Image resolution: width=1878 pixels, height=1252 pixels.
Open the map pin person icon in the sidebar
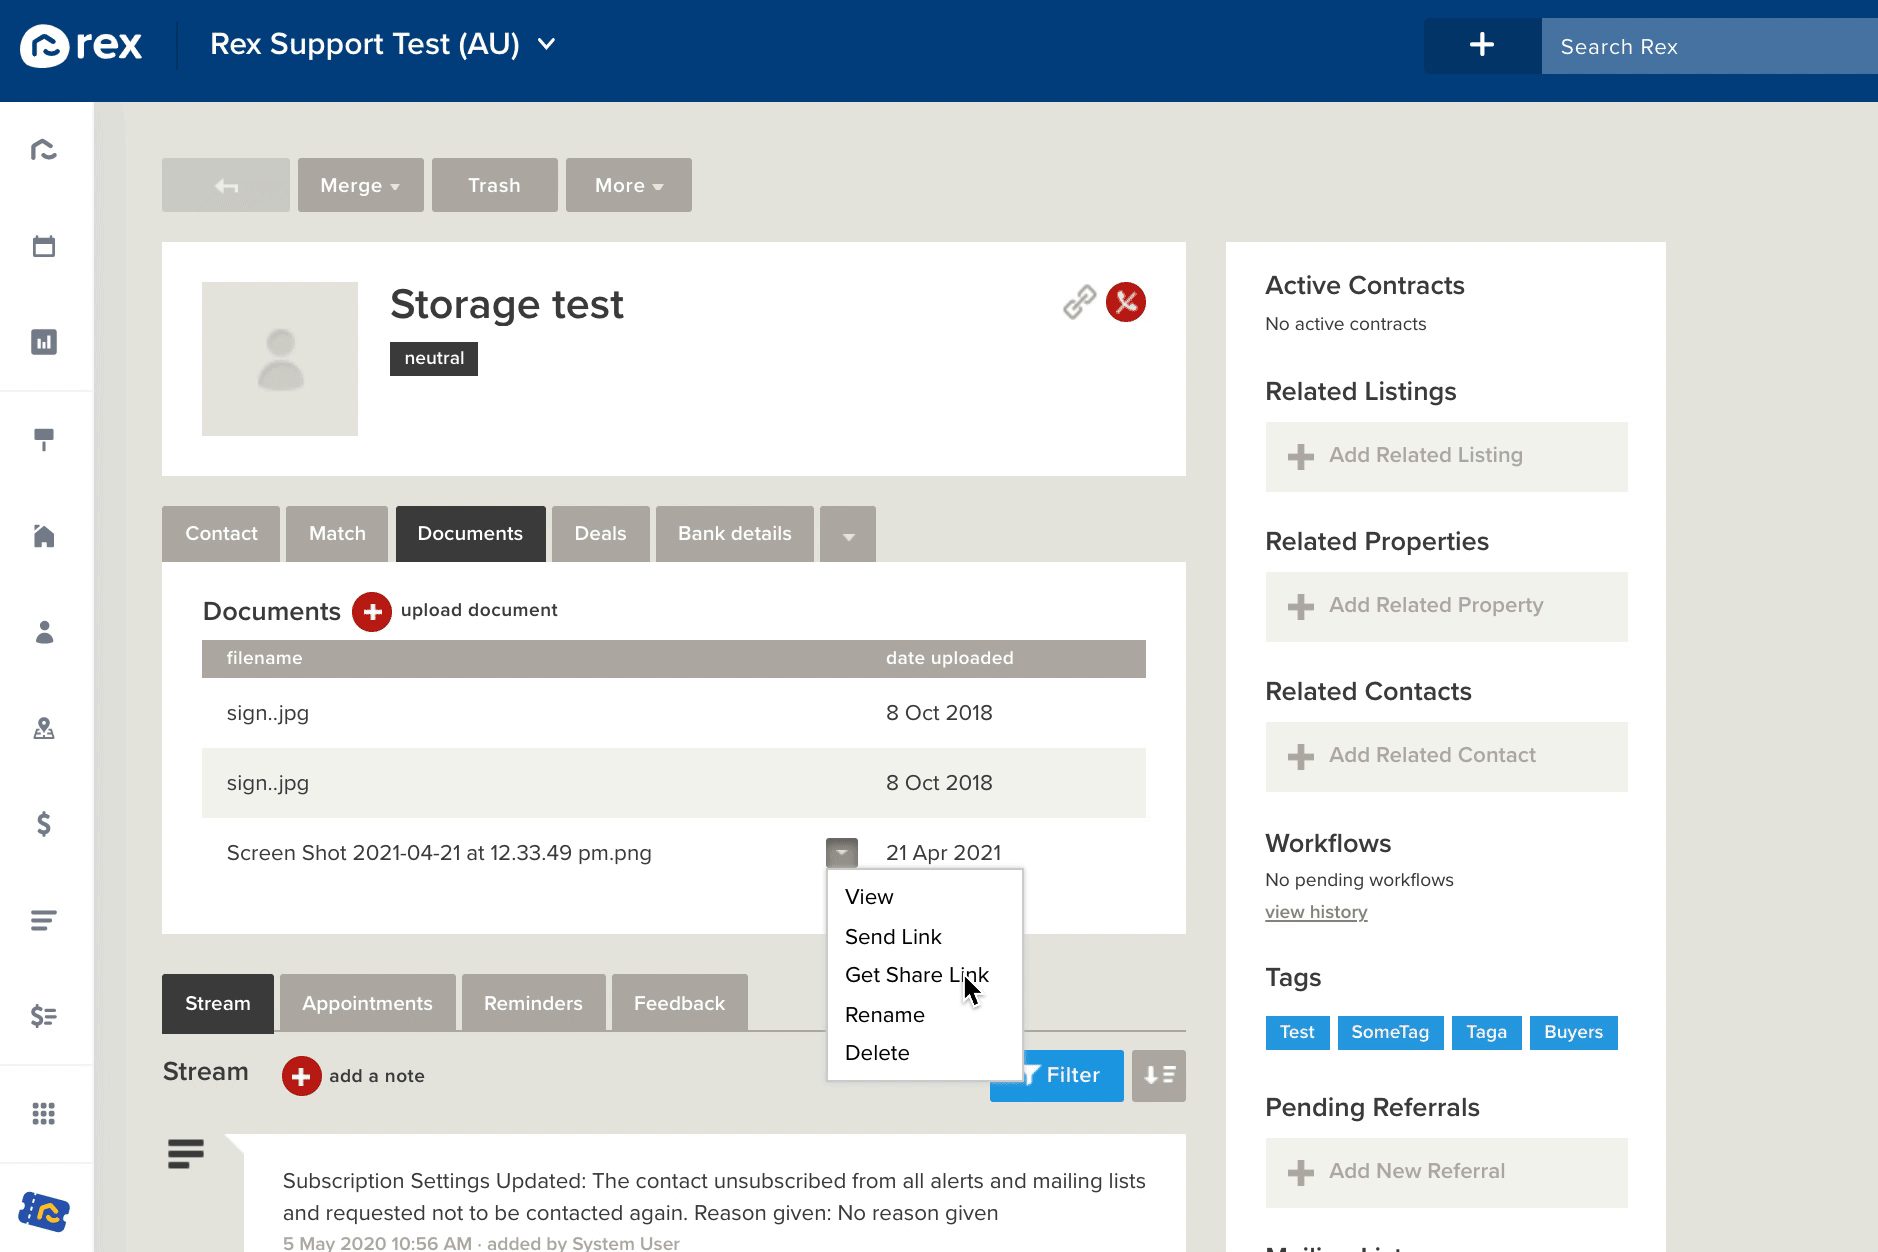pos(44,728)
